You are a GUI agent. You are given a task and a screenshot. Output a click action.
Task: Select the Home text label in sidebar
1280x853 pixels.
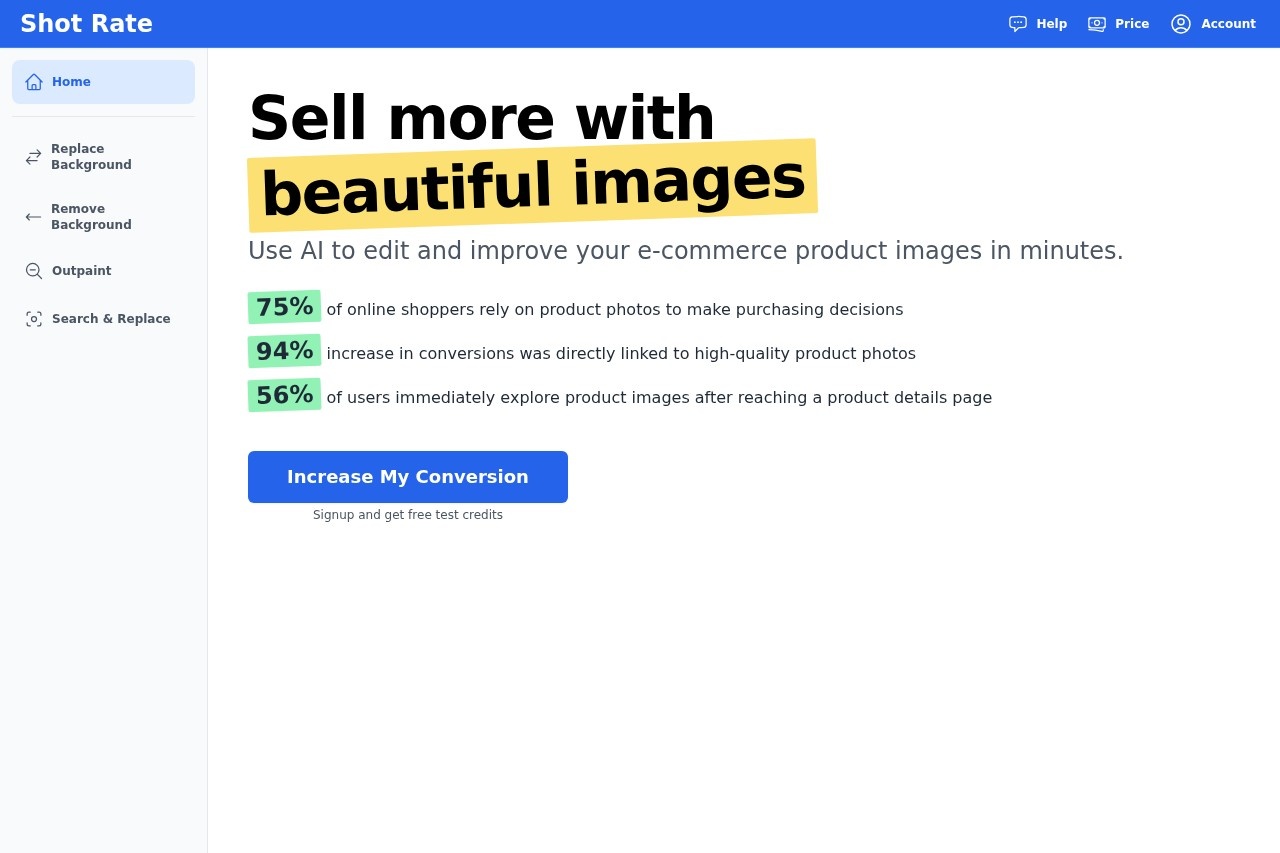point(71,82)
